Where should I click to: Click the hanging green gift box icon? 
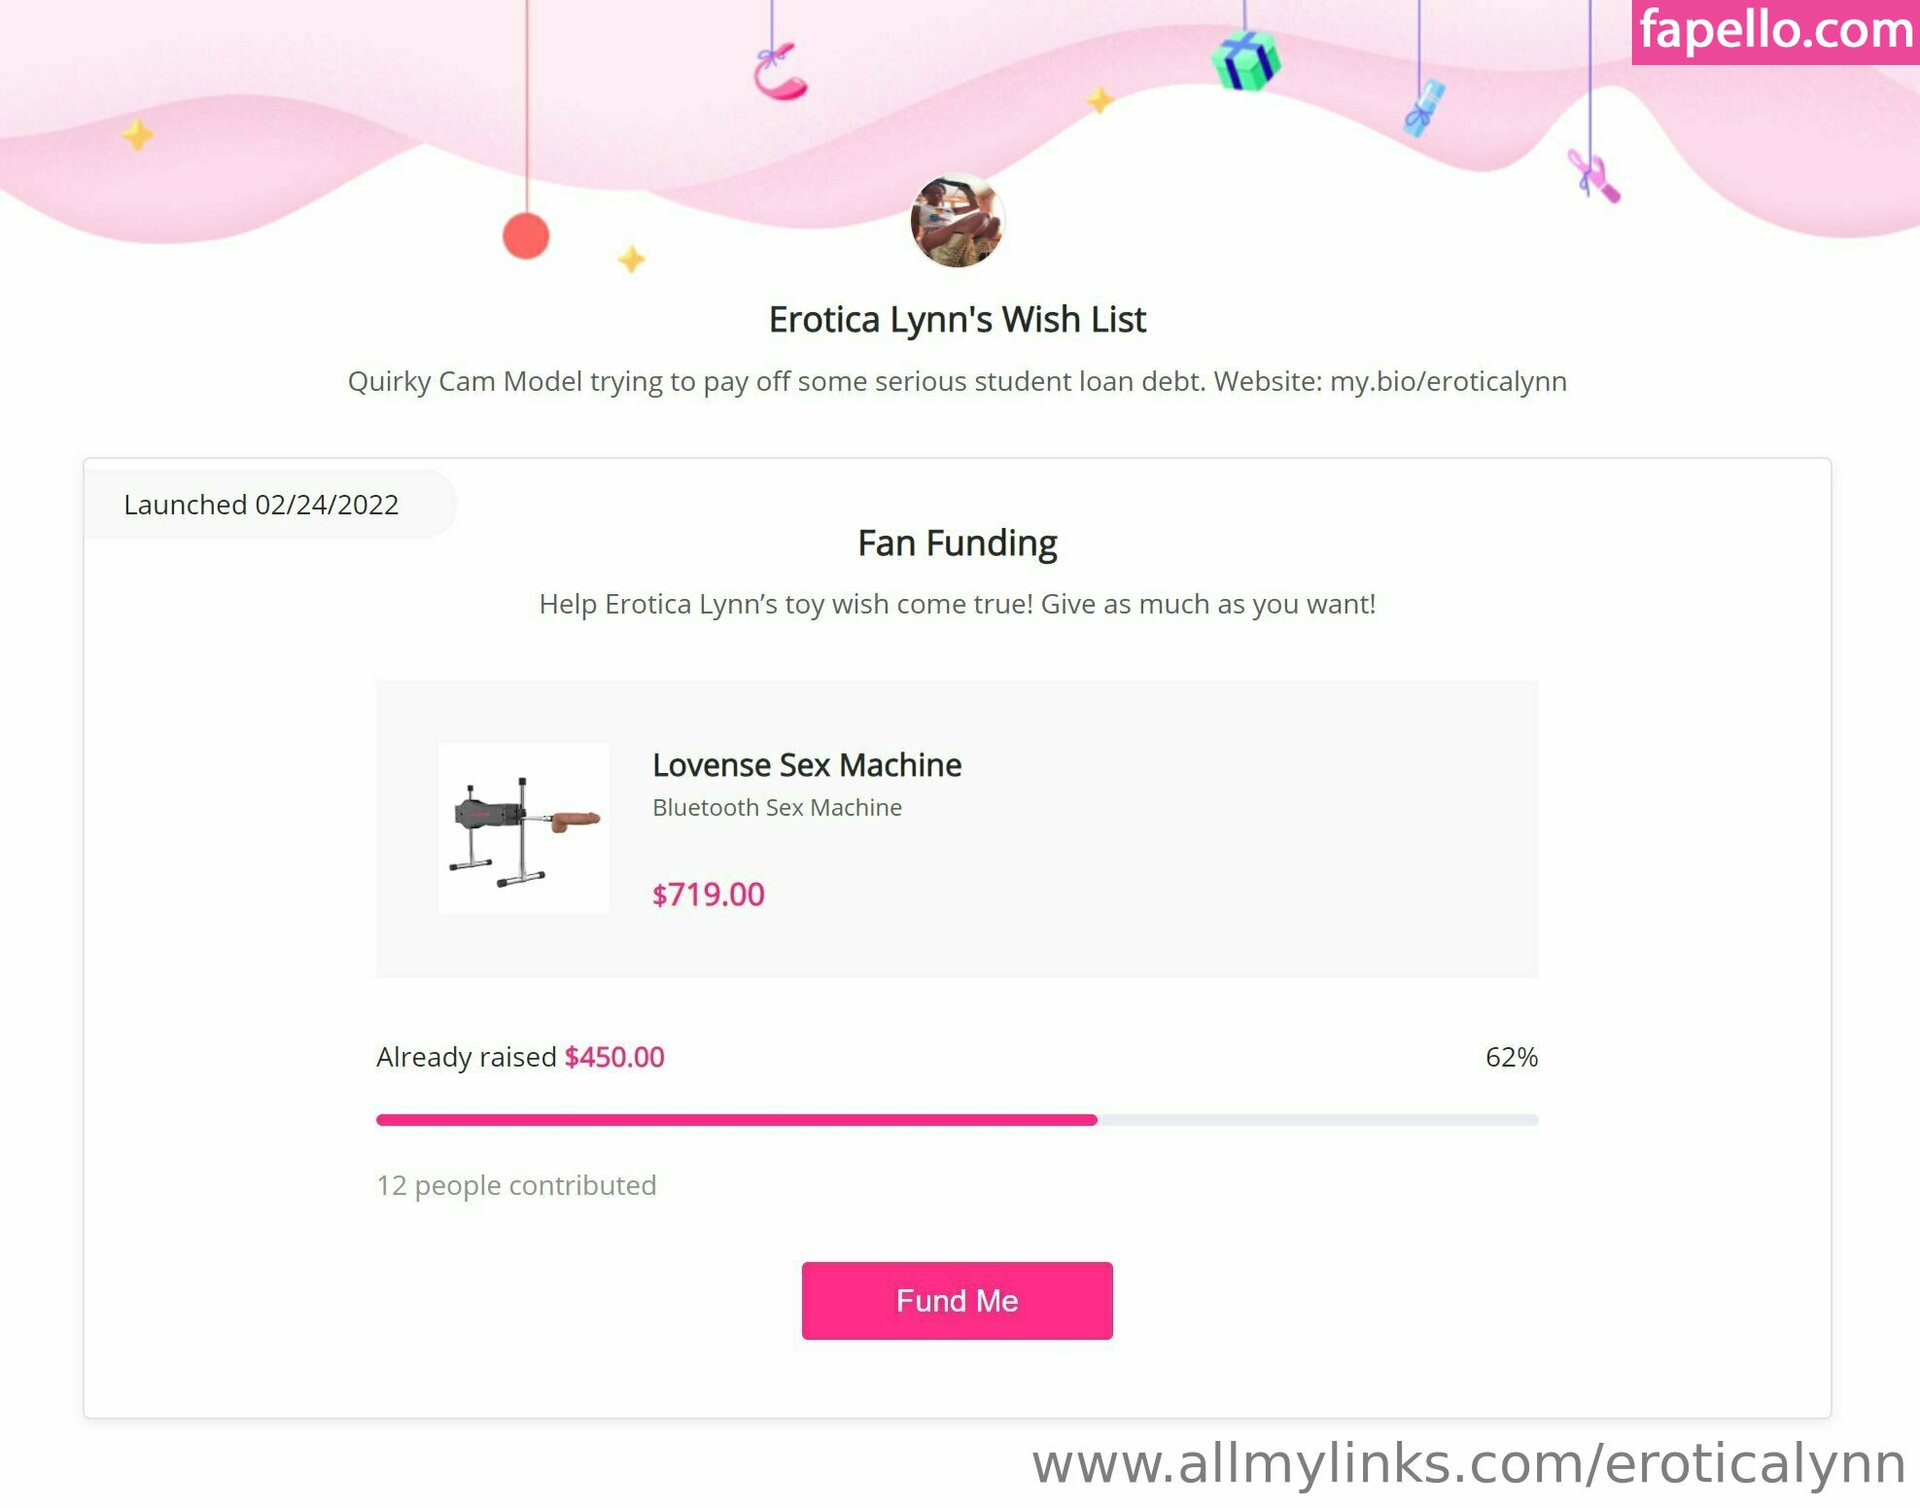1245,60
